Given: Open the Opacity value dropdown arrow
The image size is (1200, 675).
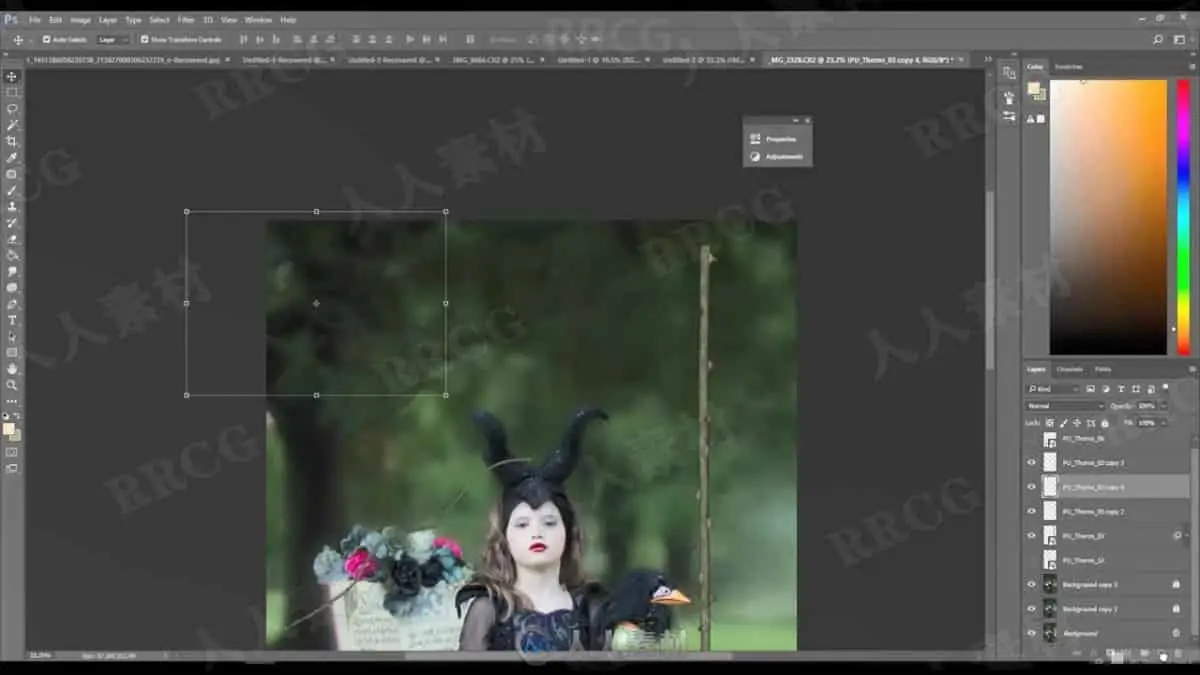Looking at the screenshot, I should click(x=1161, y=405).
